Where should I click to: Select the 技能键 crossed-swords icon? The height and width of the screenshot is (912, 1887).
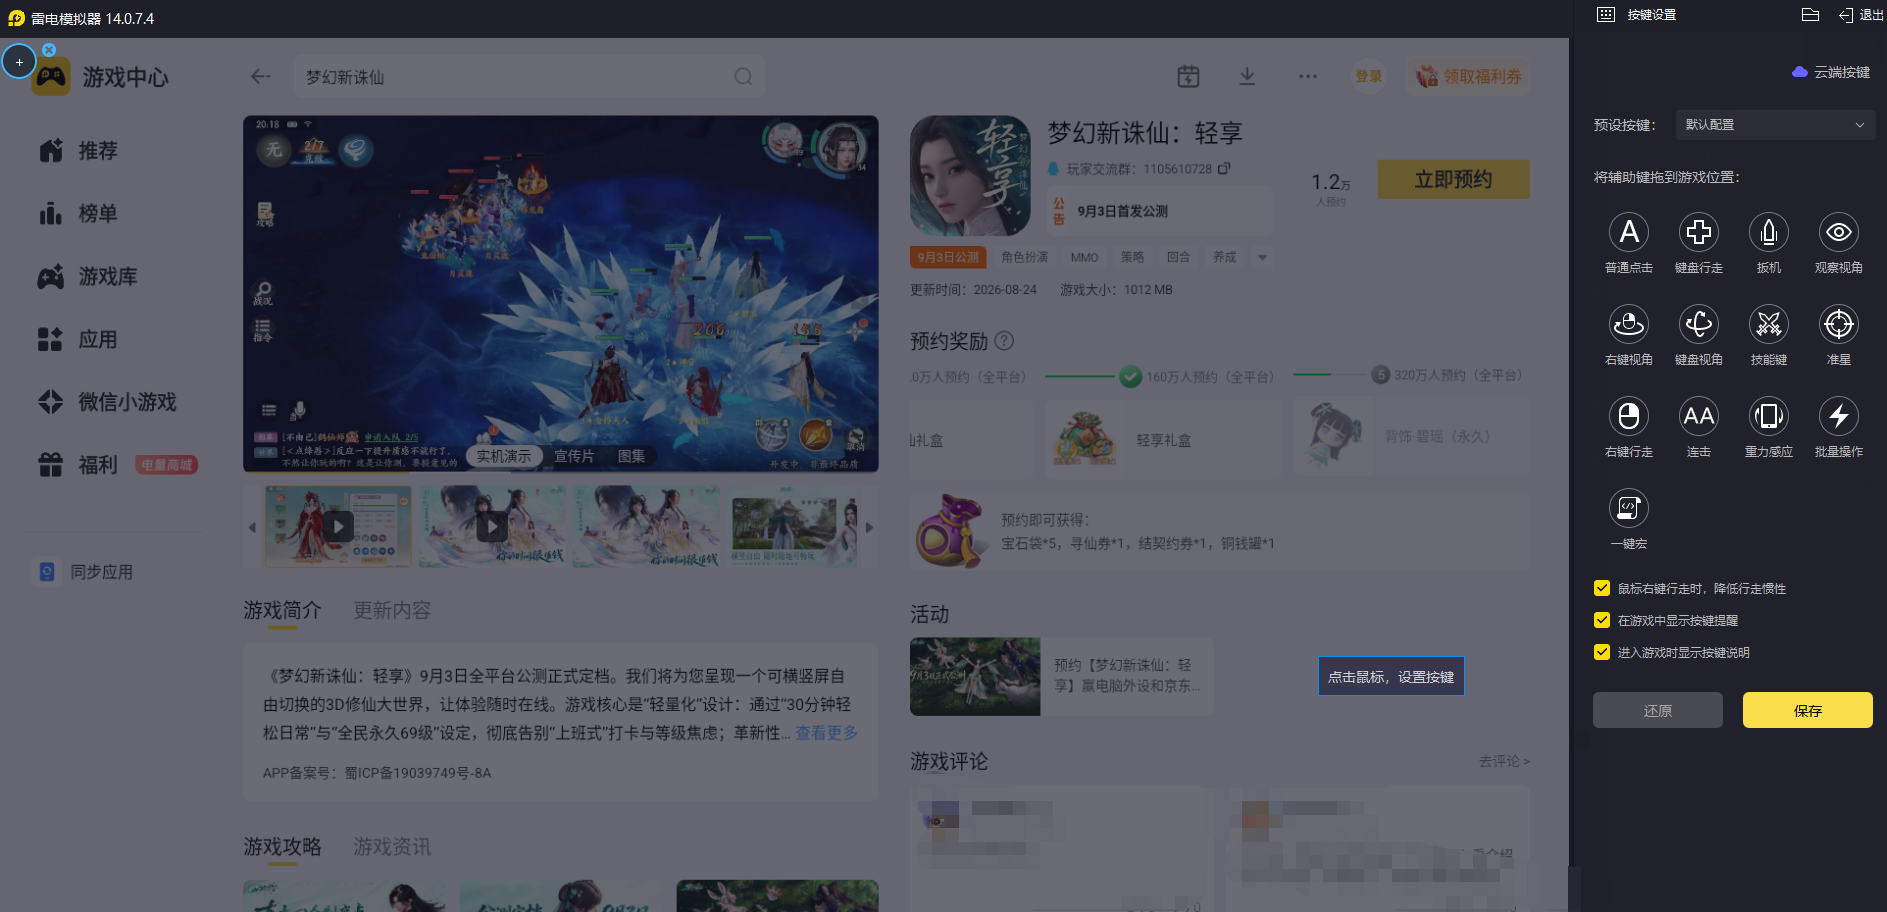coord(1769,324)
